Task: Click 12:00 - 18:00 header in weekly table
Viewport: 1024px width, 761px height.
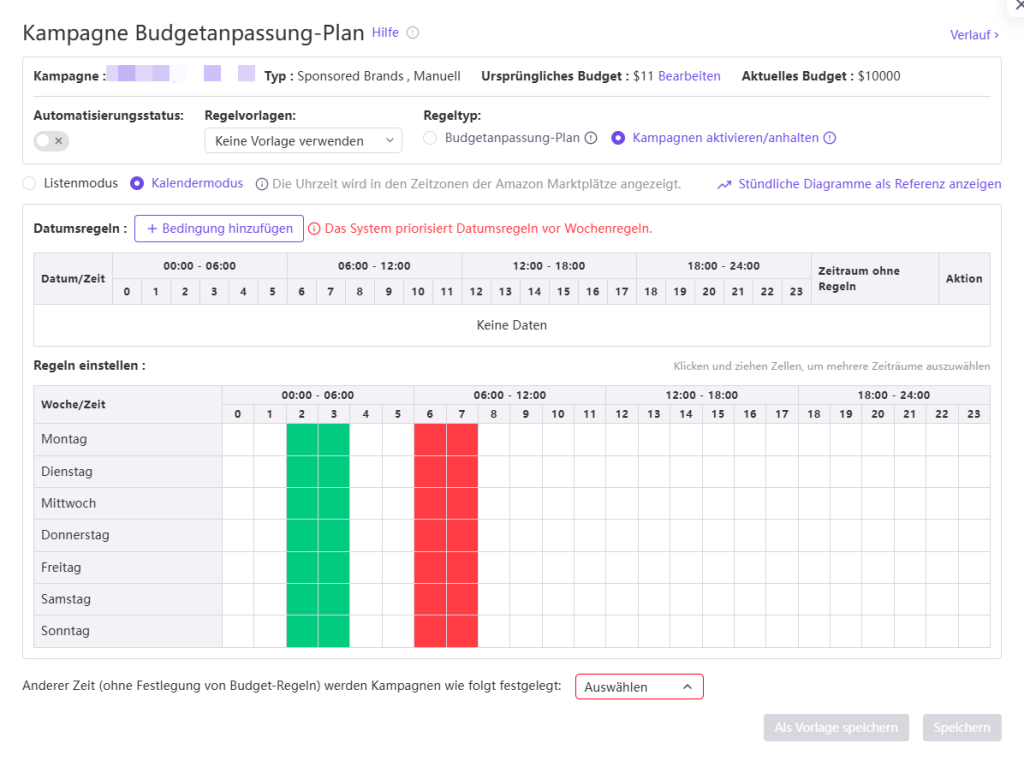Action: [702, 395]
